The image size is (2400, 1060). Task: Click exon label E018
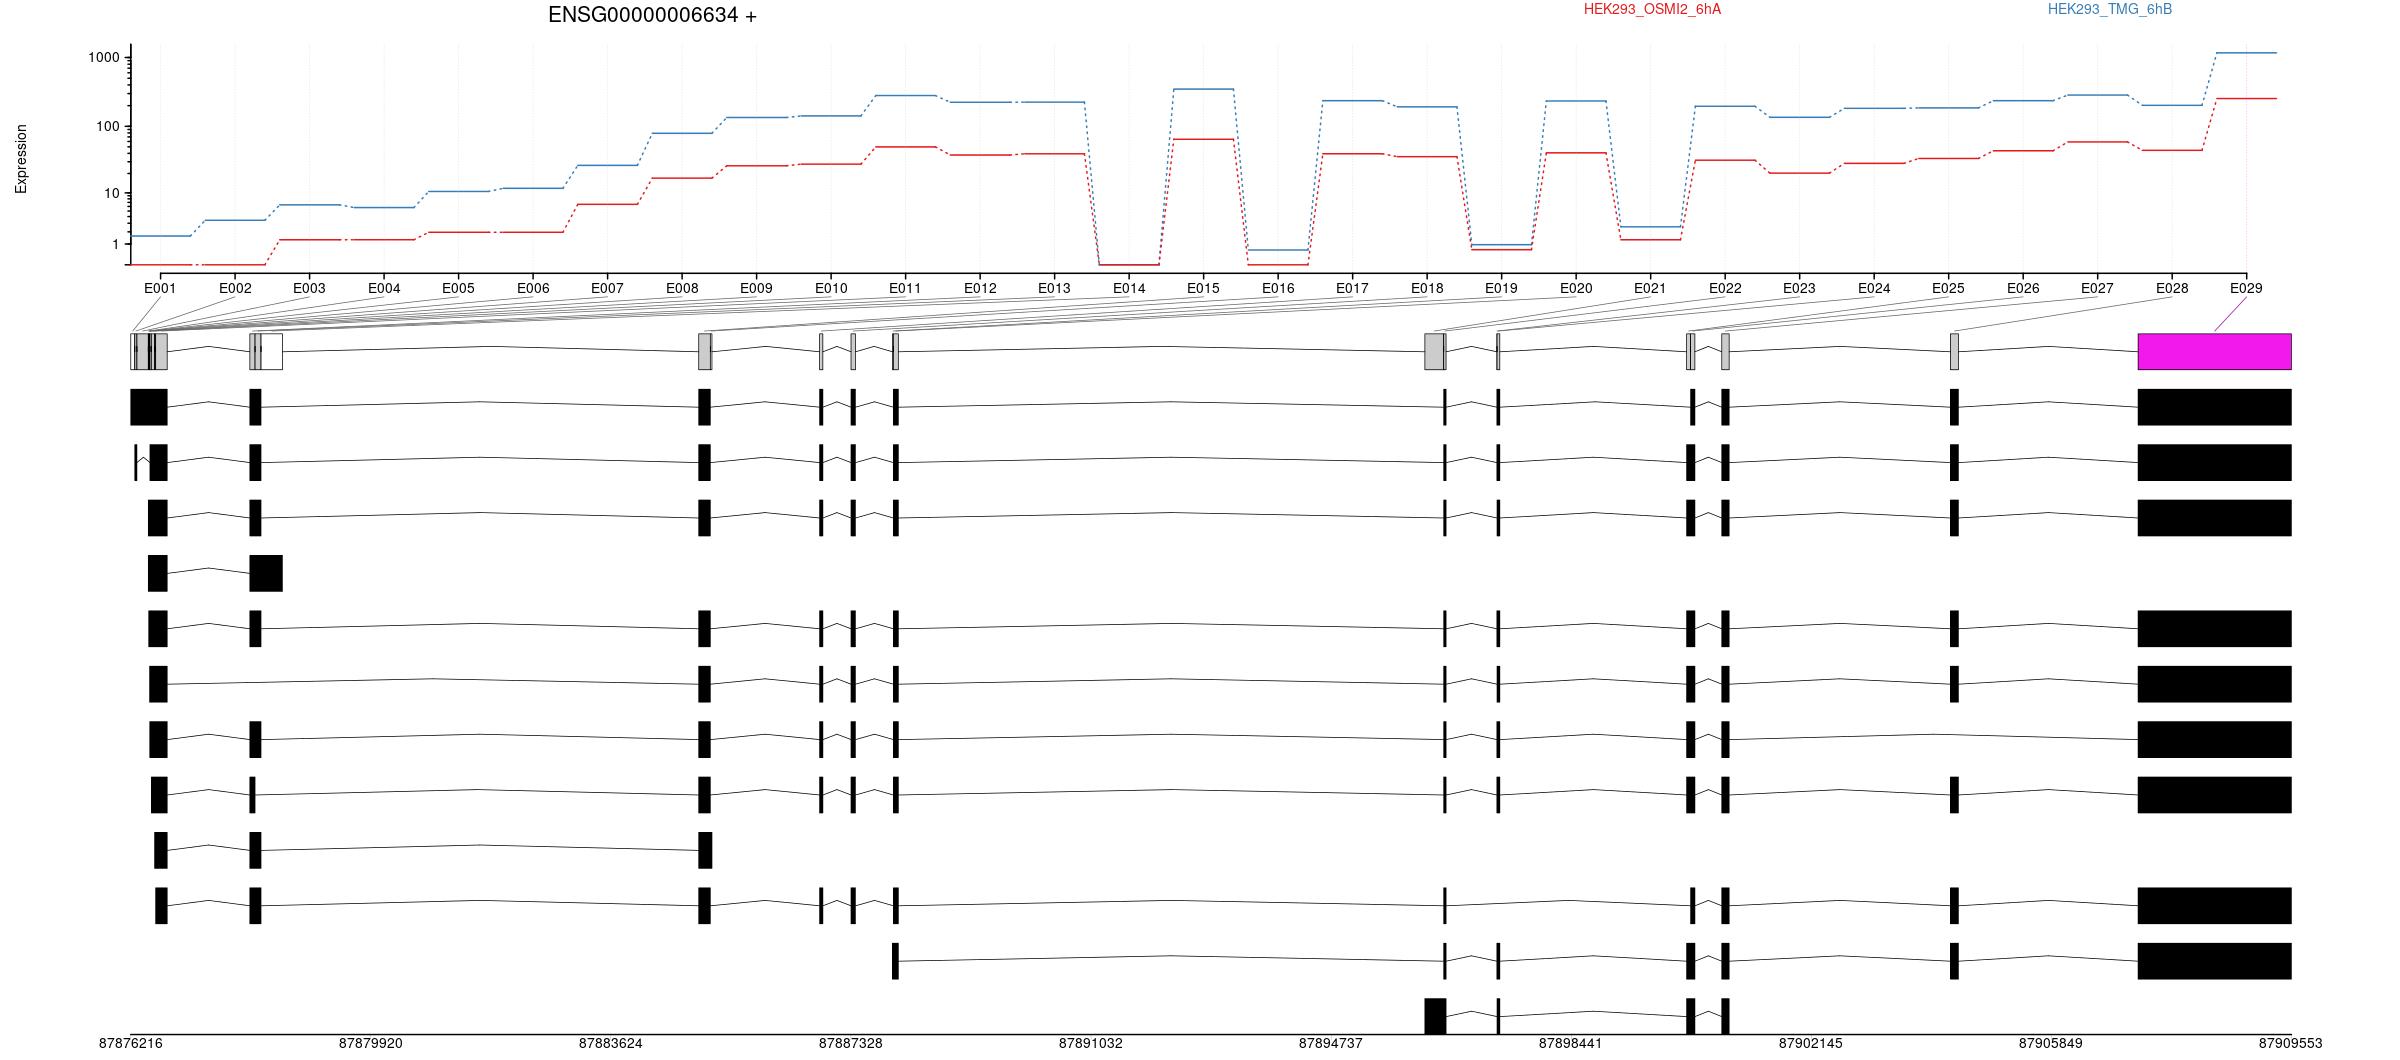(x=1427, y=288)
